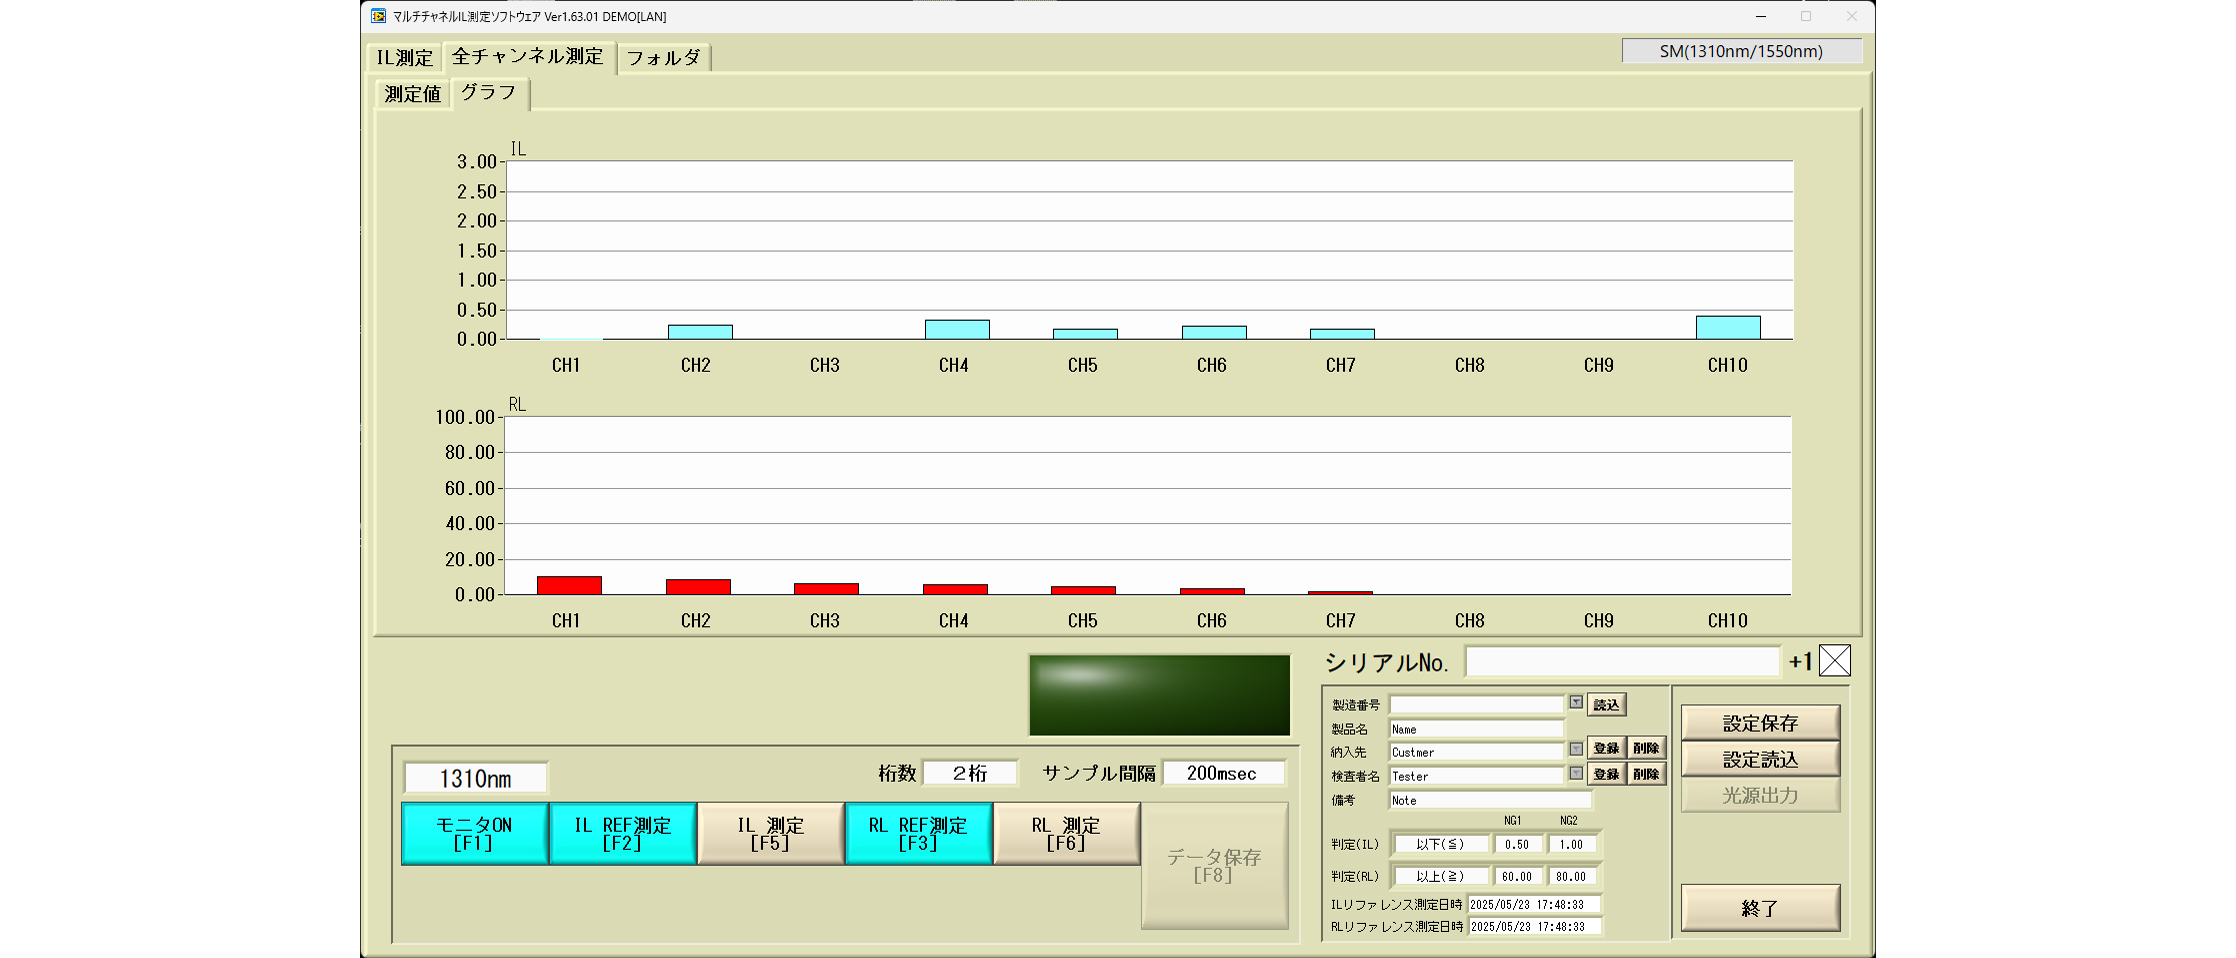Click the CH4 cyan bar in IL graph
This screenshot has width=2236, height=958.
point(957,330)
